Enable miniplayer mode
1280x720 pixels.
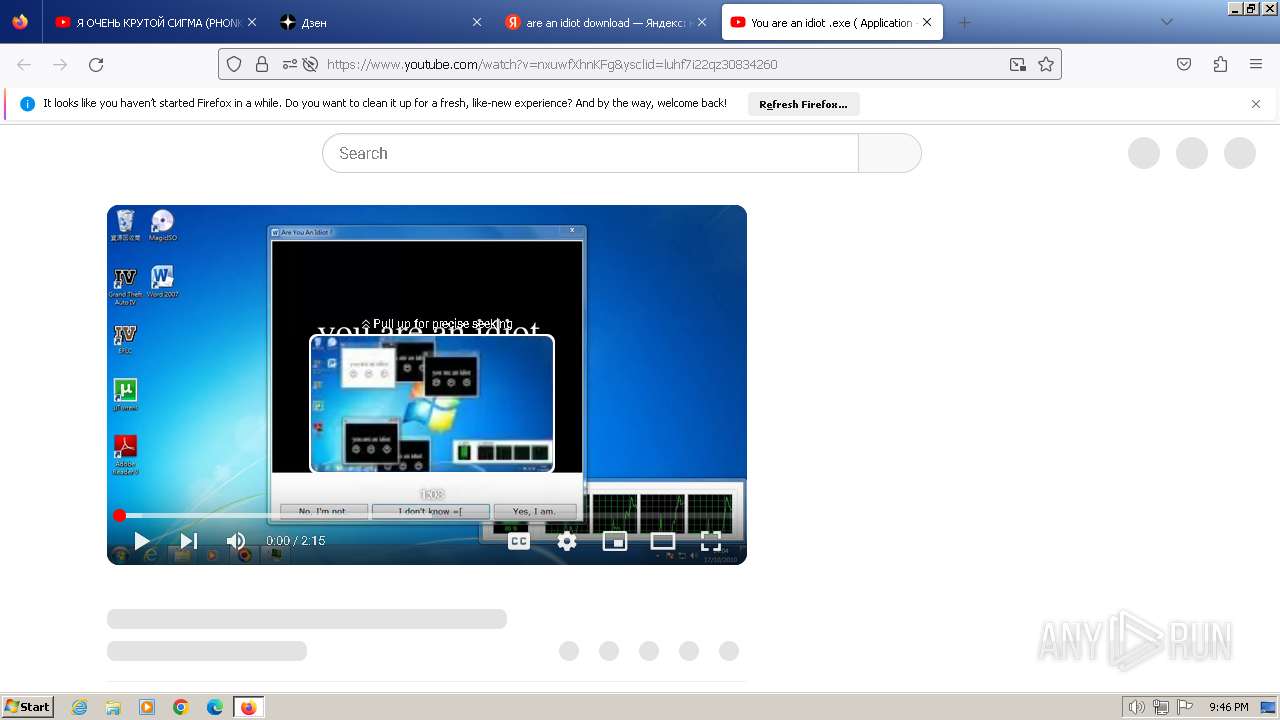point(615,541)
